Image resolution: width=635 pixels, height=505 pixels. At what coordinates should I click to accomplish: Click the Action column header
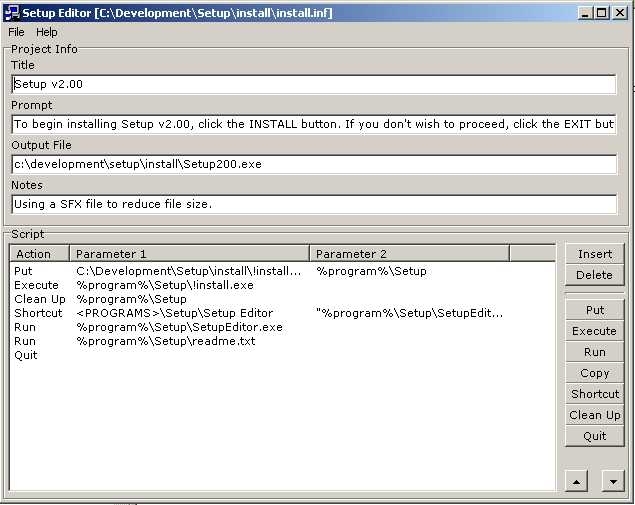coord(40,254)
